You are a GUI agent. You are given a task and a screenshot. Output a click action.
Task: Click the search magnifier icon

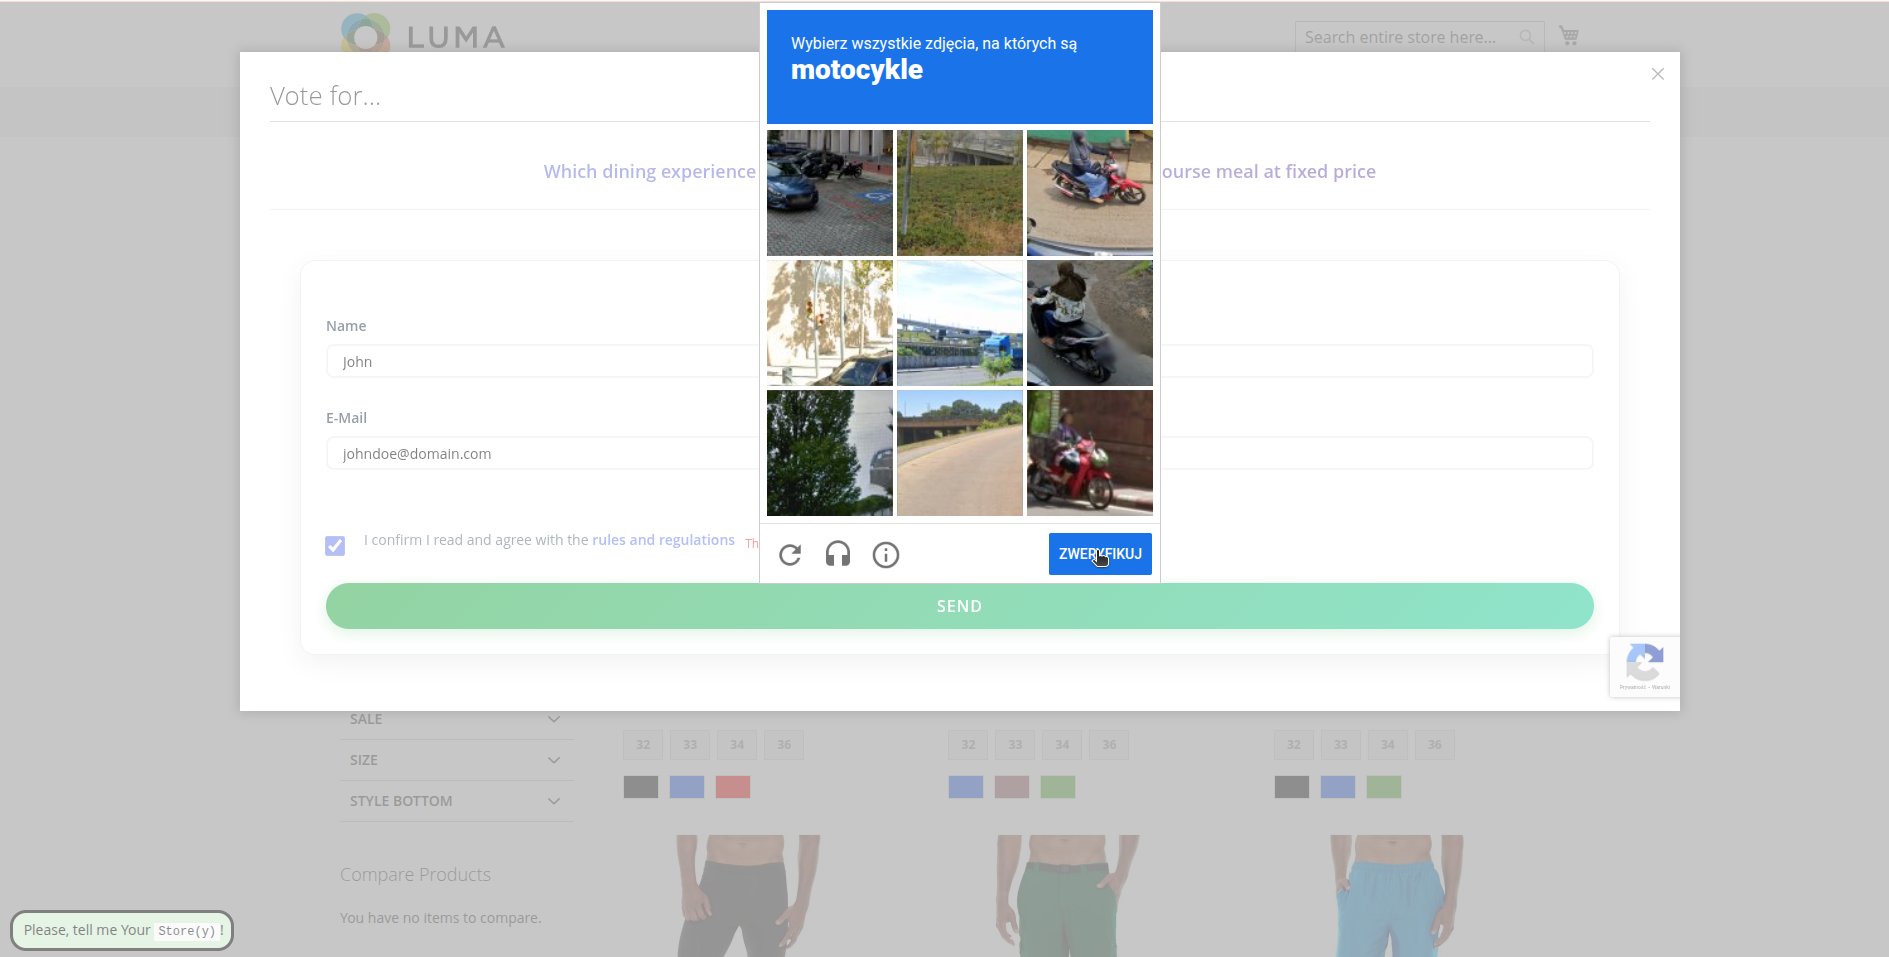coord(1527,37)
